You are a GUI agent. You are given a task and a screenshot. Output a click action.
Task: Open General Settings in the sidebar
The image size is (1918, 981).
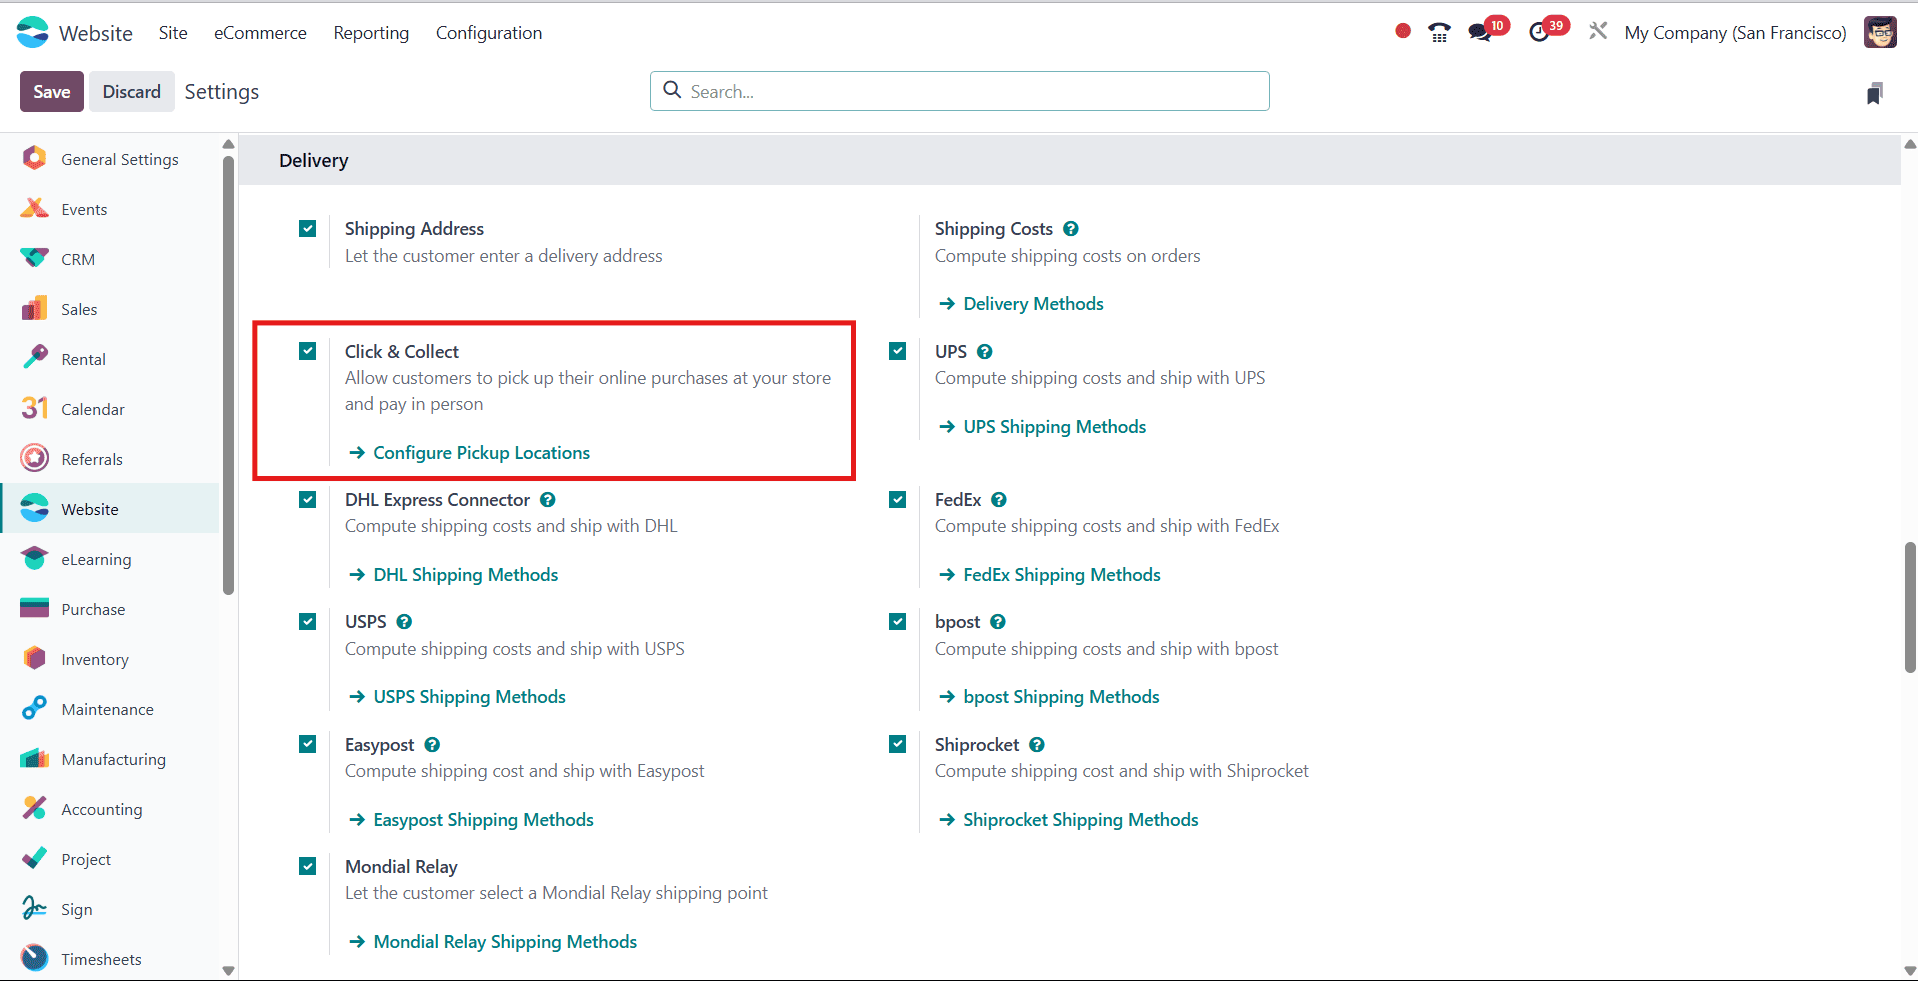(x=110, y=159)
